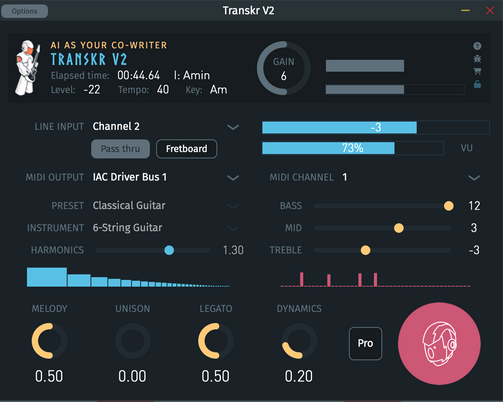Click the 73% VU meter bar
Image resolution: width=503 pixels, height=402 pixels.
tap(353, 148)
